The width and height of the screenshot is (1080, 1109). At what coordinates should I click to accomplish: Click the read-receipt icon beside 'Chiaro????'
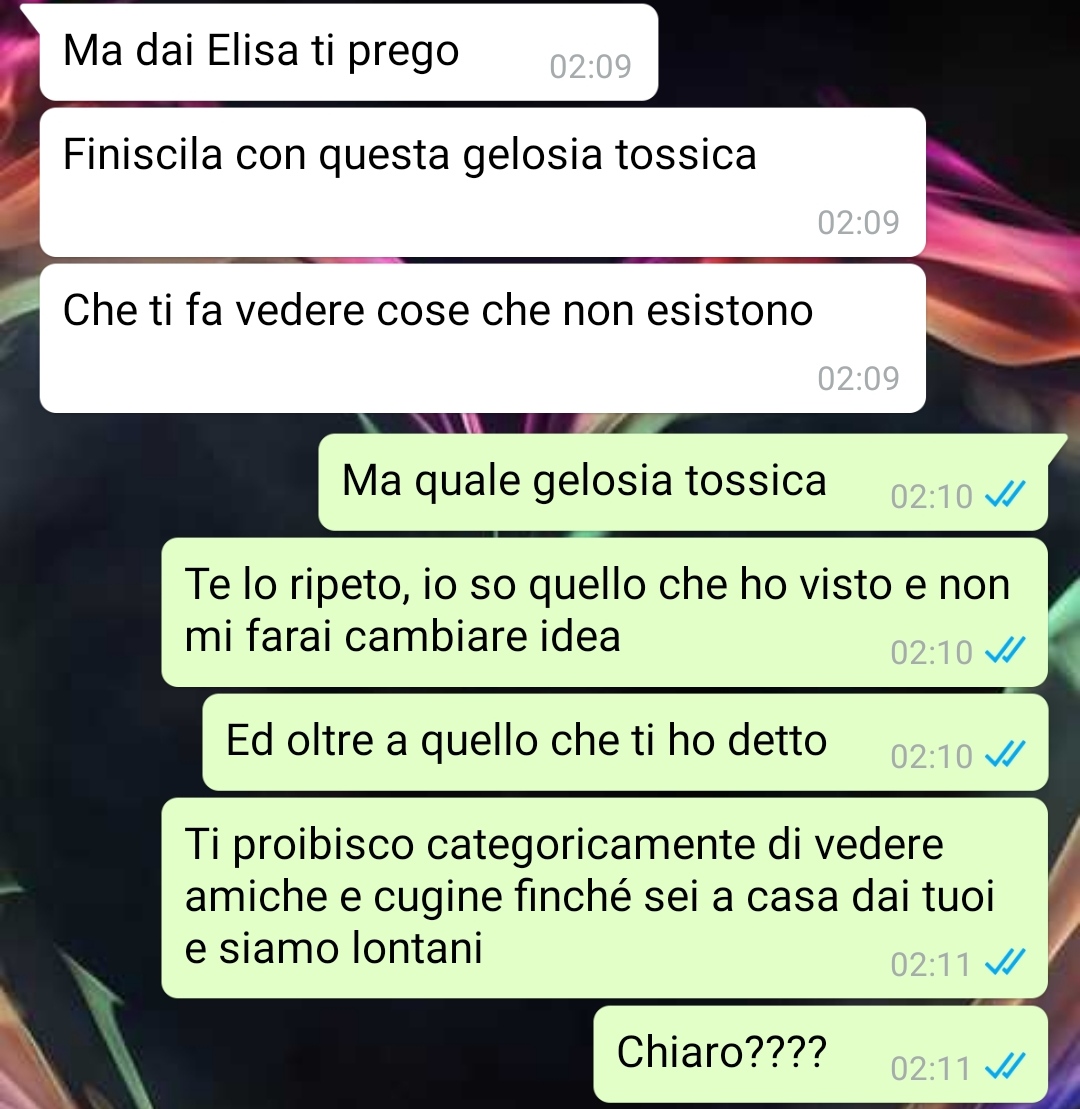click(x=1005, y=1067)
